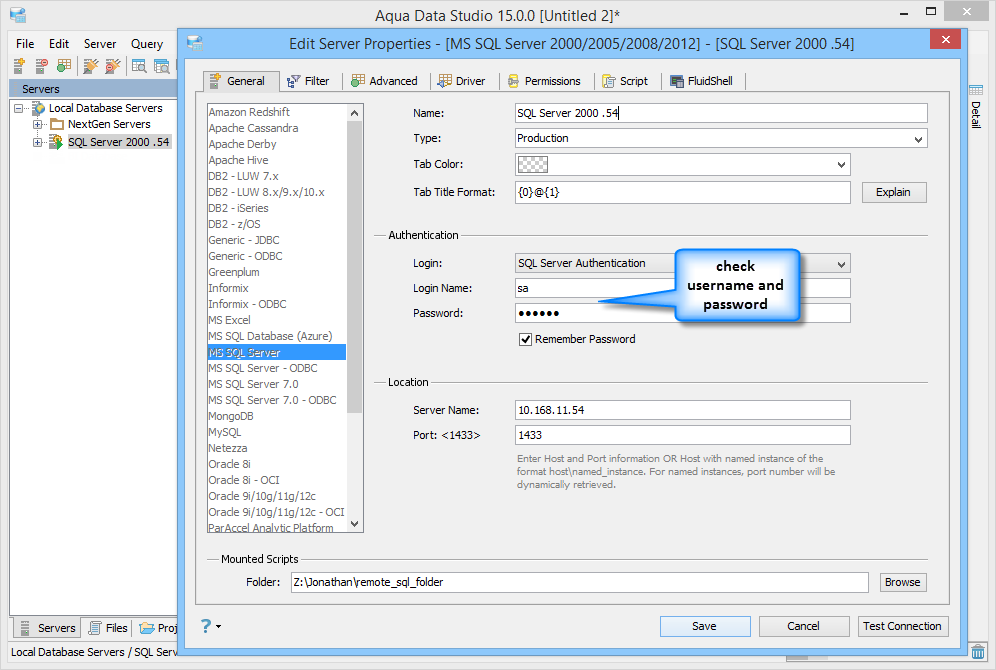Switch to the Driver tab

[462, 81]
